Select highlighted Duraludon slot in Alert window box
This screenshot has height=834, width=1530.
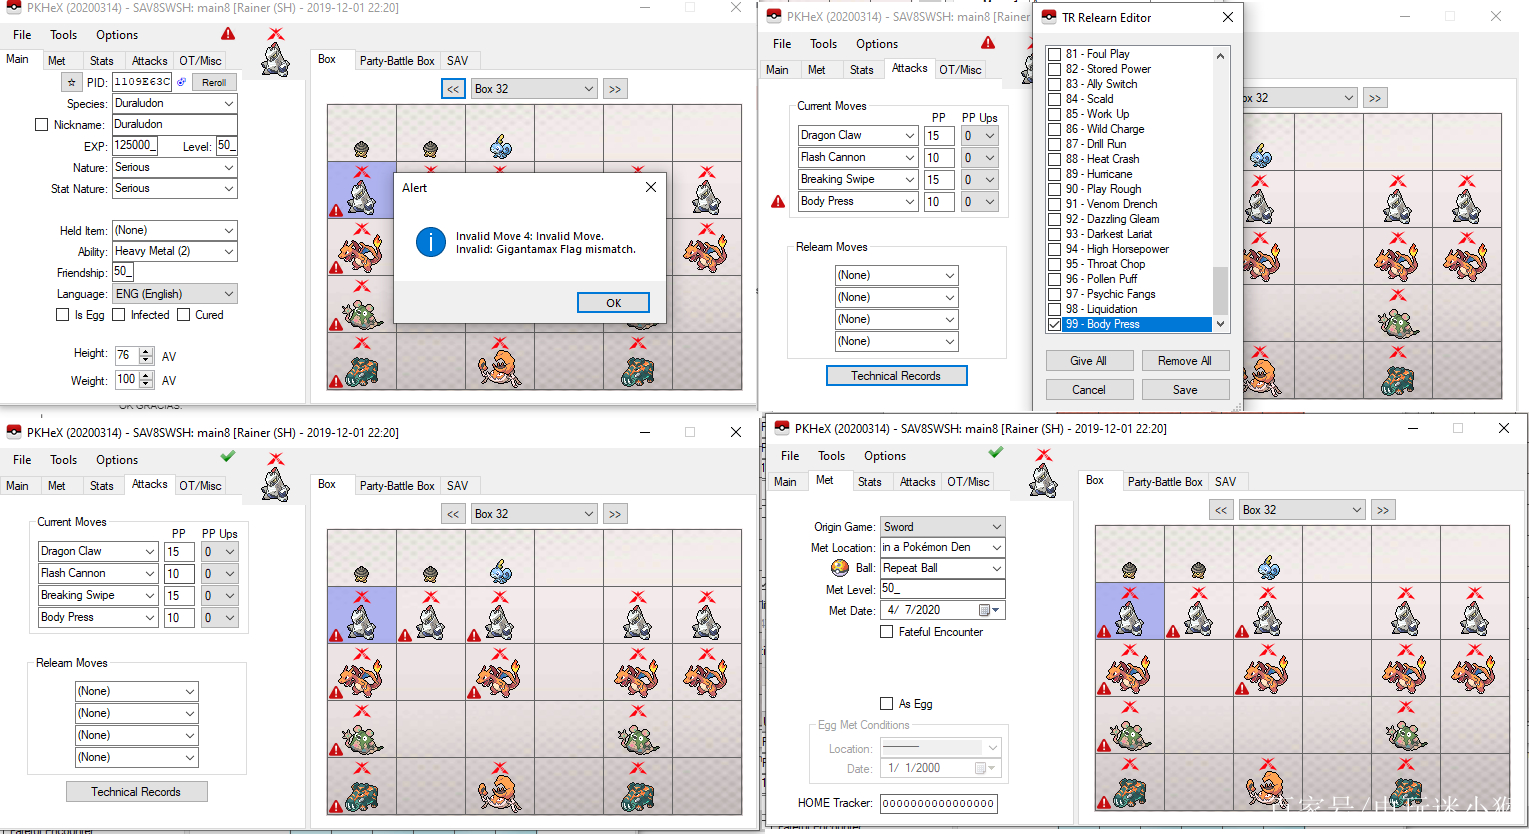pos(361,191)
